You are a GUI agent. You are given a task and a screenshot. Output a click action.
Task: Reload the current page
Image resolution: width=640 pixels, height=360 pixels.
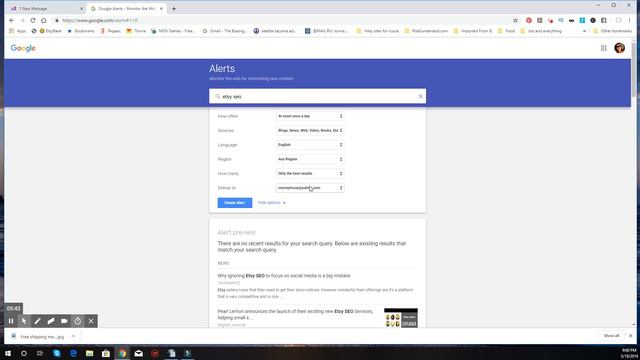pyautogui.click(x=33, y=20)
